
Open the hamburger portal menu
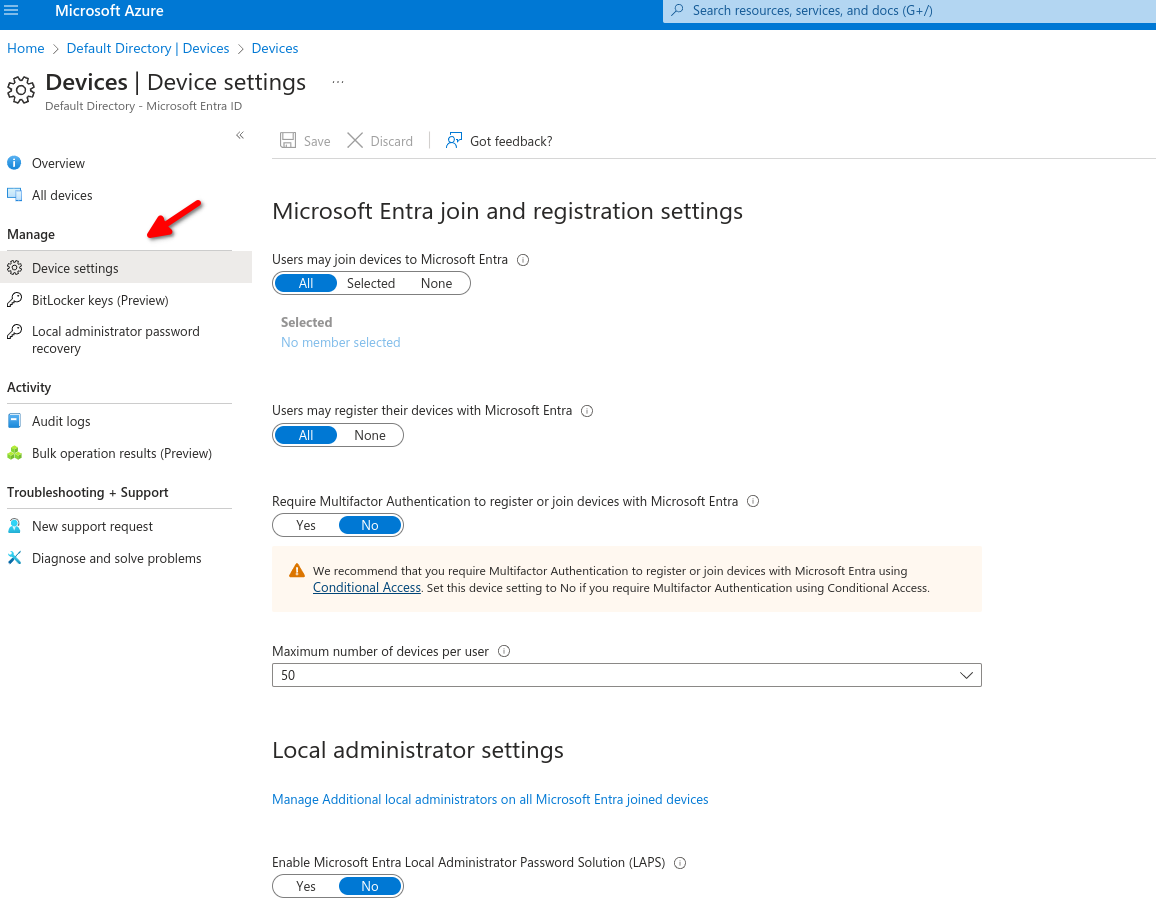pyautogui.click(x=12, y=11)
